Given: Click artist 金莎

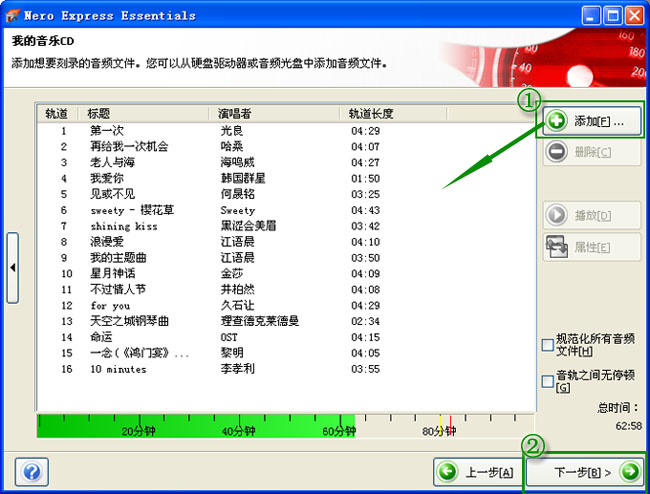Looking at the screenshot, I should 232,274.
